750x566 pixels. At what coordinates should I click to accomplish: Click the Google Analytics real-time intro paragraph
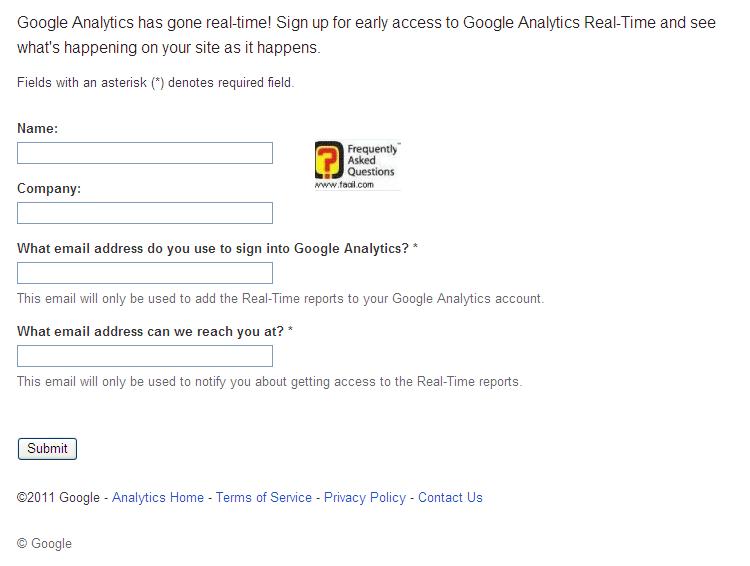tap(366, 35)
